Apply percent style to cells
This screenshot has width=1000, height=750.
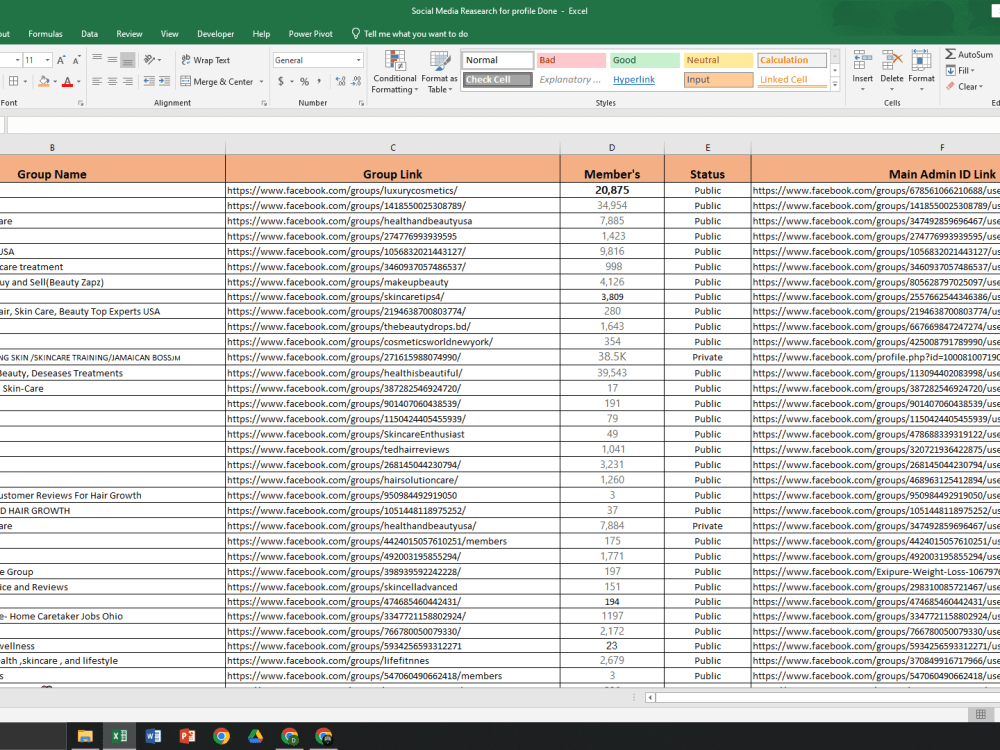tap(304, 82)
